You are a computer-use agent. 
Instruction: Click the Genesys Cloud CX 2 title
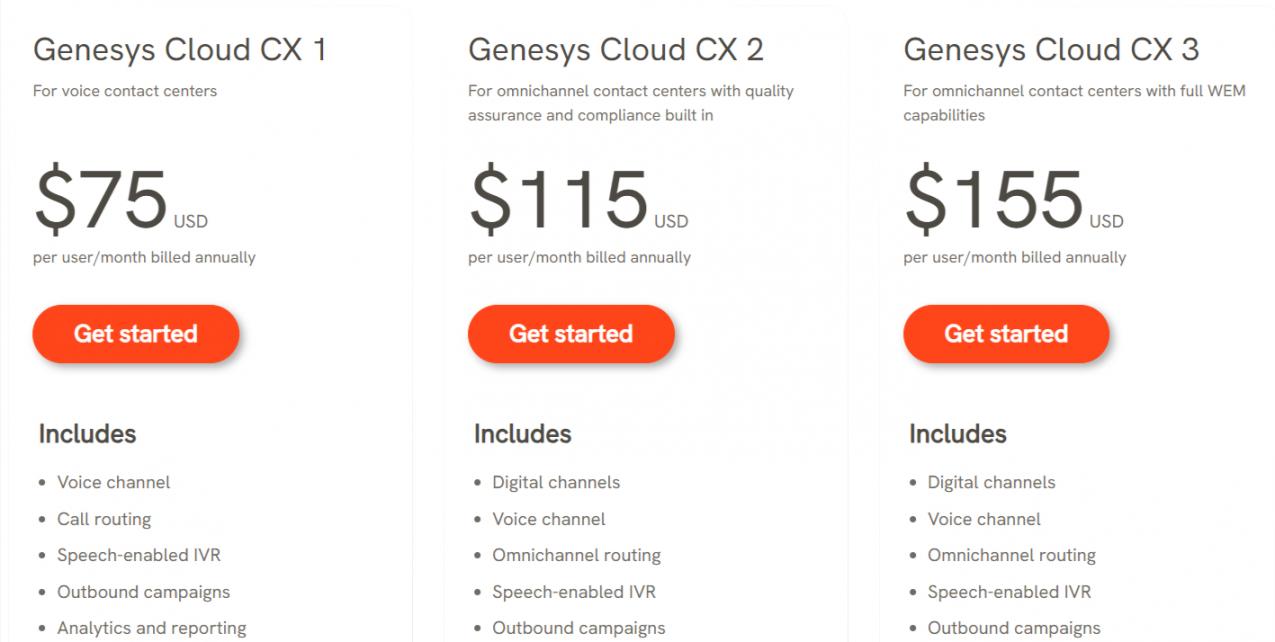click(x=616, y=49)
